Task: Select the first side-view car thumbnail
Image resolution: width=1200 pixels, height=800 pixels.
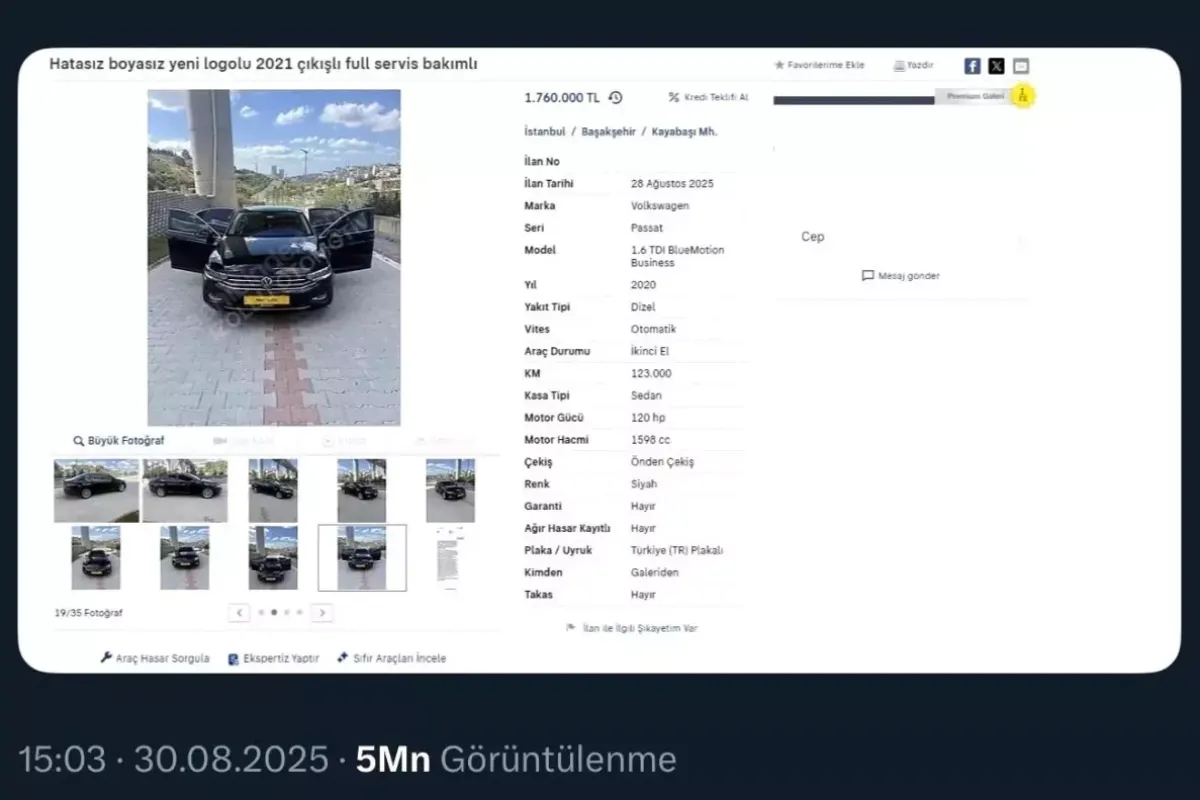Action: pos(97,491)
